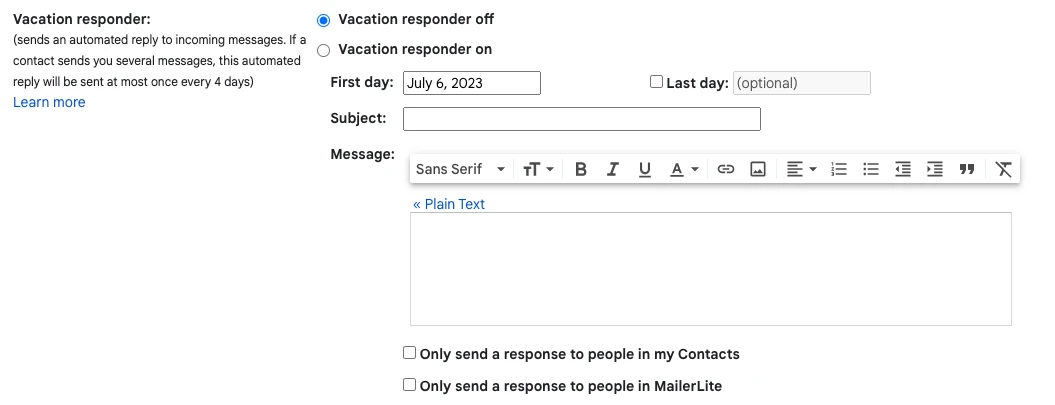
Task: Open the Sans Serif font dropdown
Action: coord(461,170)
